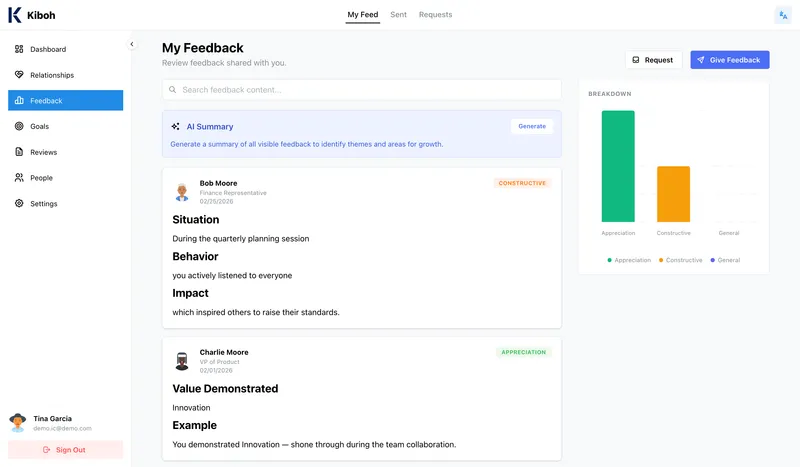
Task: Focus the Search feedback content field
Action: click(362, 90)
